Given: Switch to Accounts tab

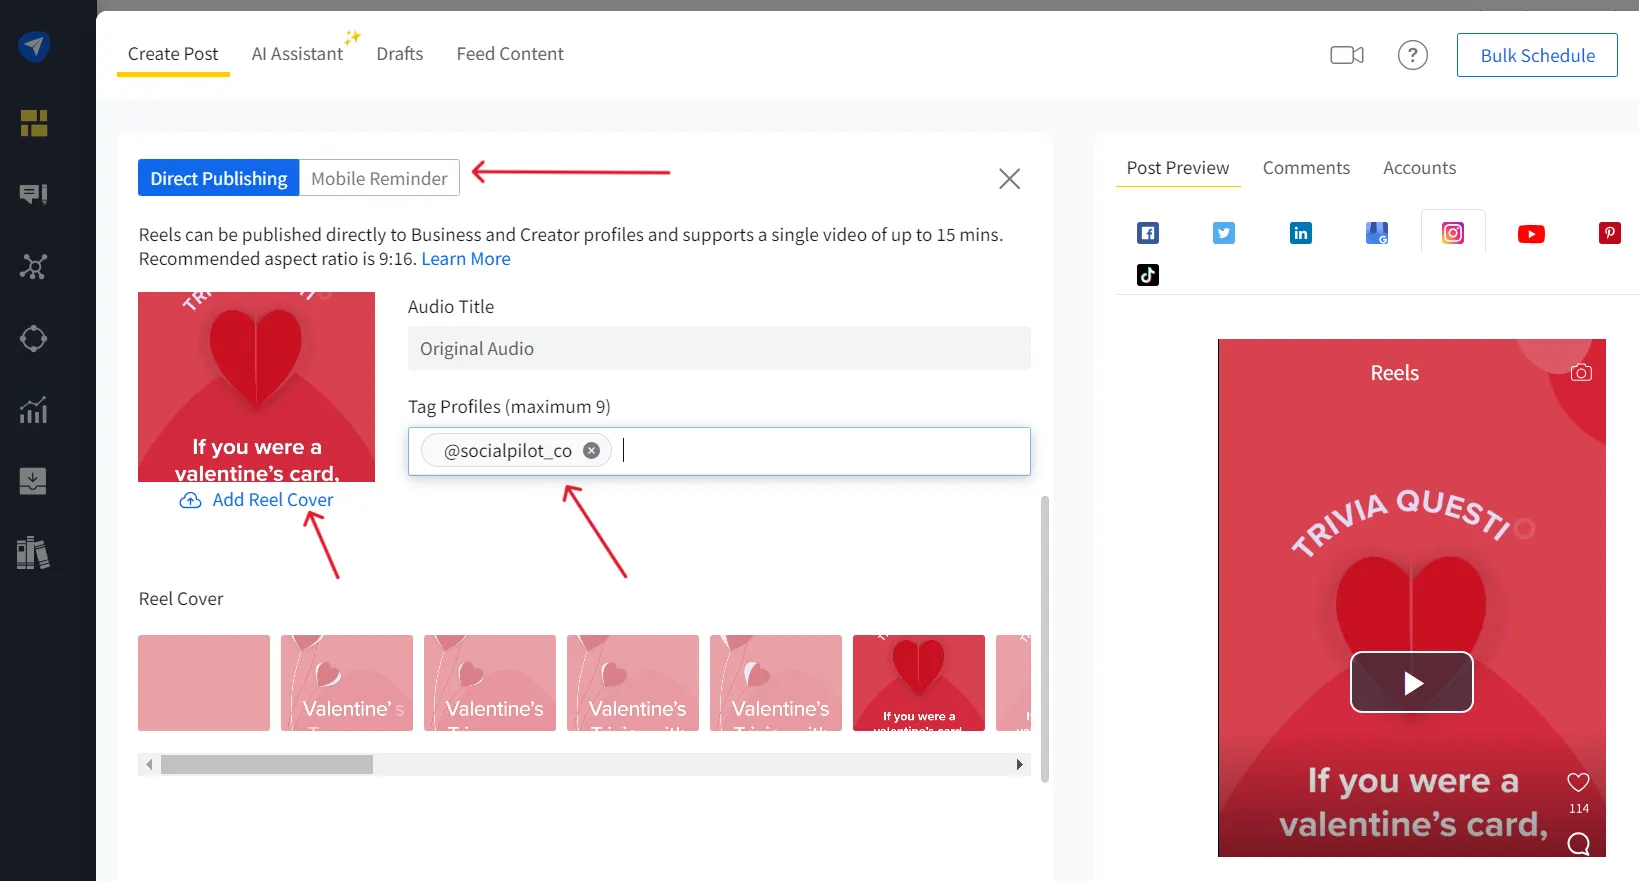Looking at the screenshot, I should (x=1419, y=168).
